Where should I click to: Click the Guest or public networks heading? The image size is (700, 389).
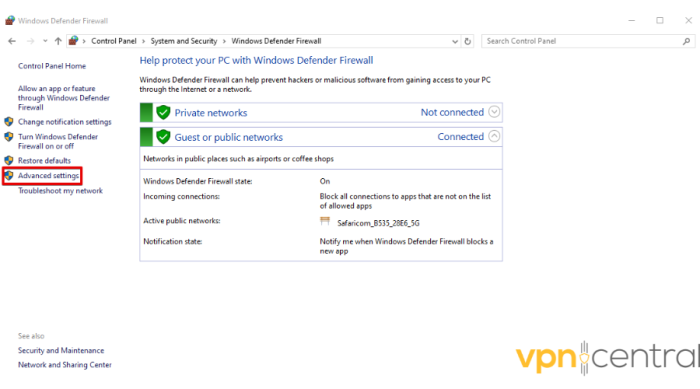pos(229,138)
